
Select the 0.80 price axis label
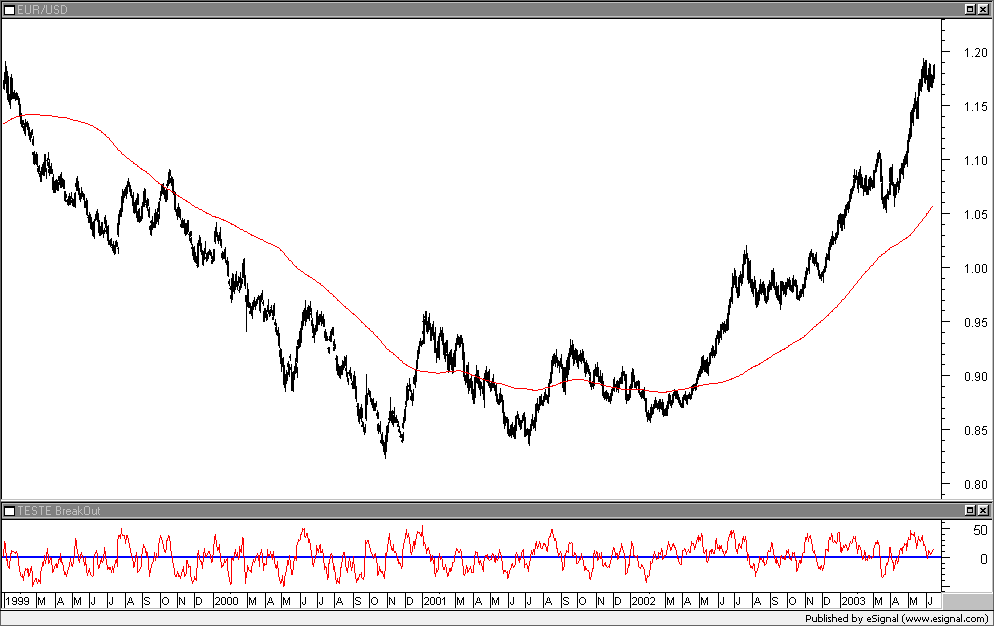(x=976, y=484)
